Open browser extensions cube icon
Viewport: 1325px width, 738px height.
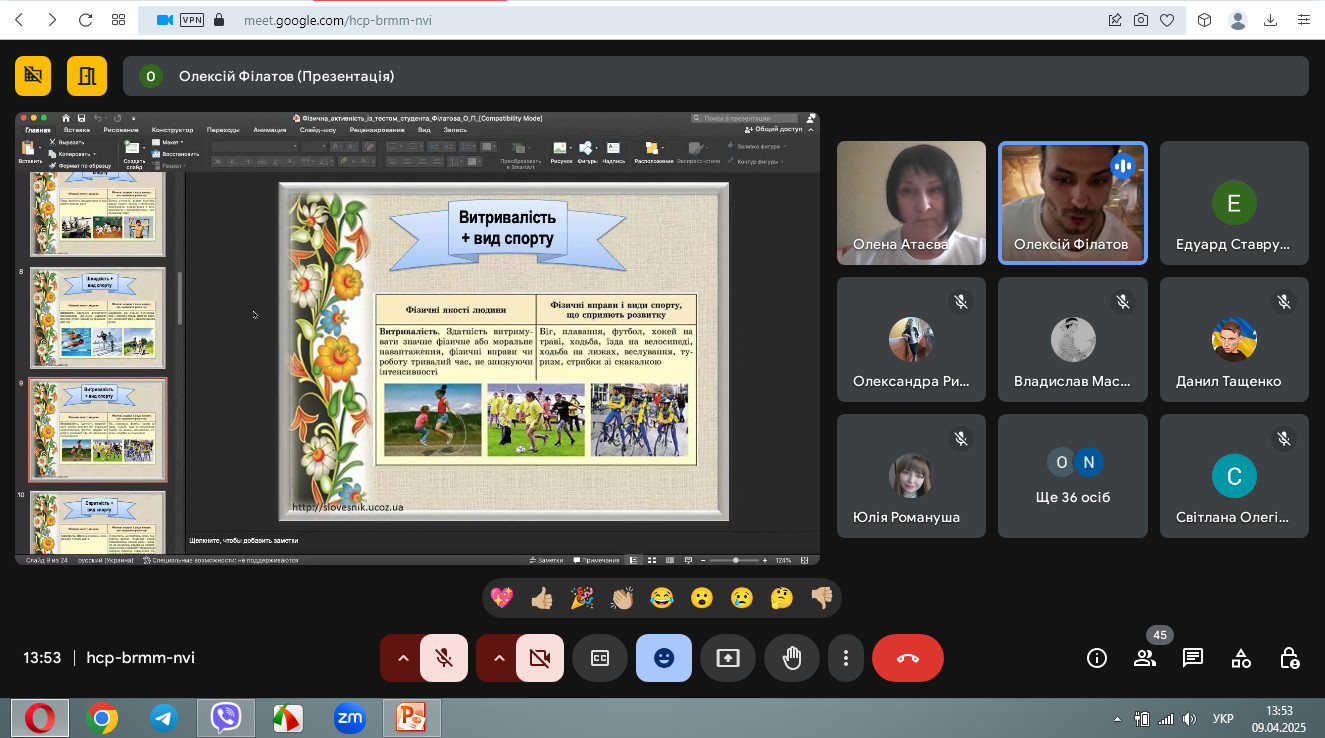tap(1205, 19)
